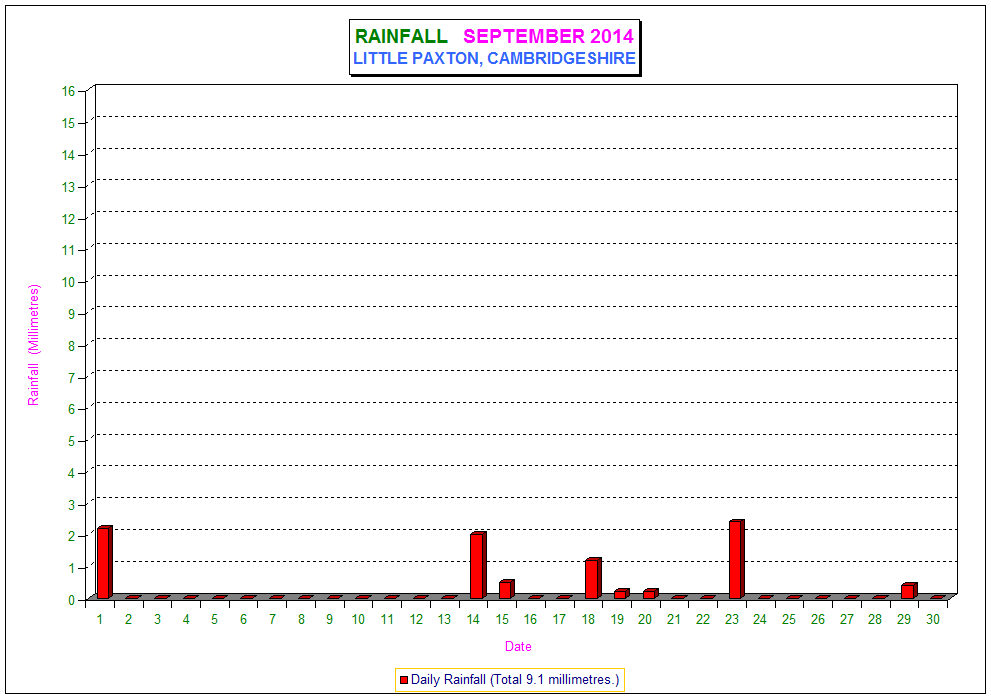This screenshot has height=698, width=991.
Task: Click the x-axis date label '9'
Action: coord(329,620)
